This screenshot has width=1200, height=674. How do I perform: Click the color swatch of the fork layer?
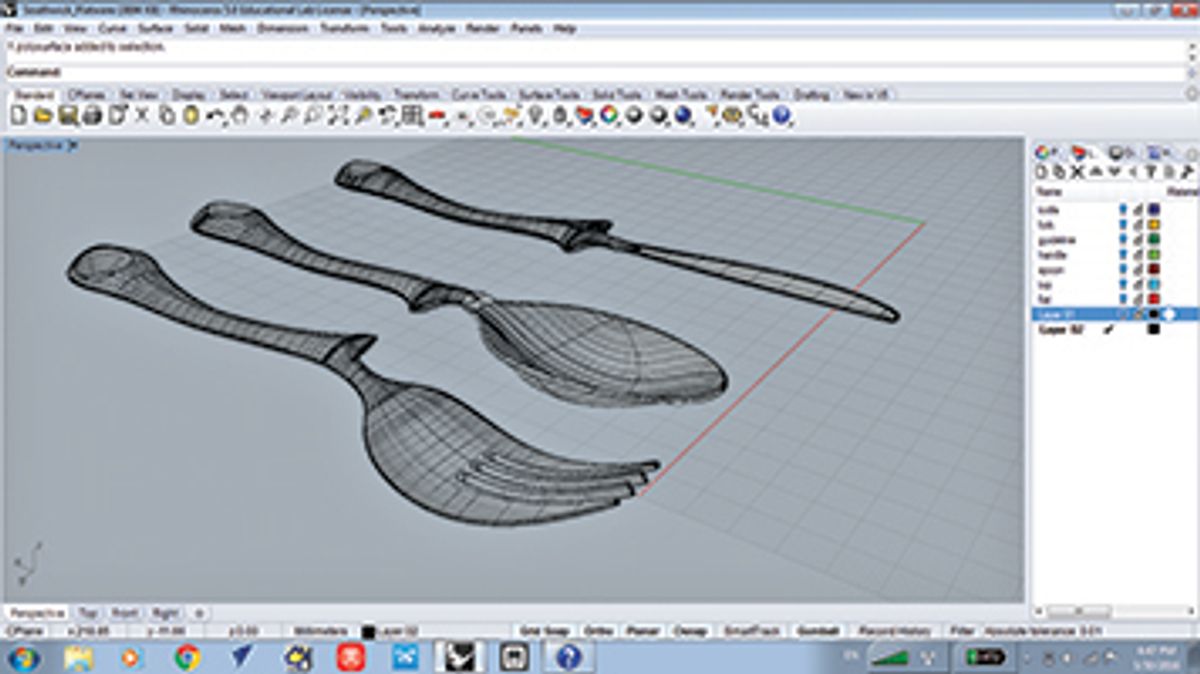pyautogui.click(x=1153, y=225)
